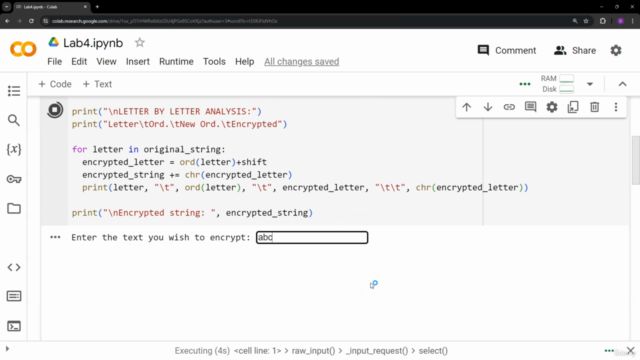
Task: Copy link to this cell
Action: point(509,107)
